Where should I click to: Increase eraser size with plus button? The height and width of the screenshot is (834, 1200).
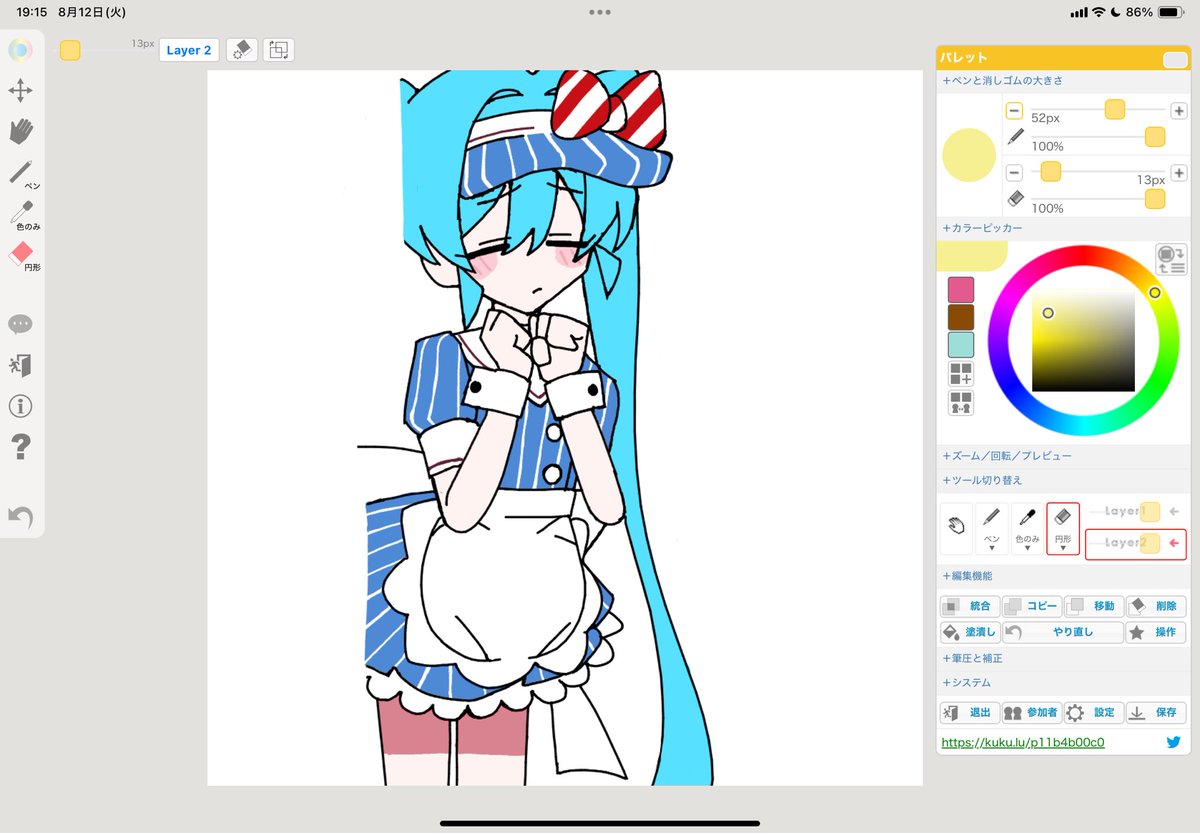point(1179,172)
